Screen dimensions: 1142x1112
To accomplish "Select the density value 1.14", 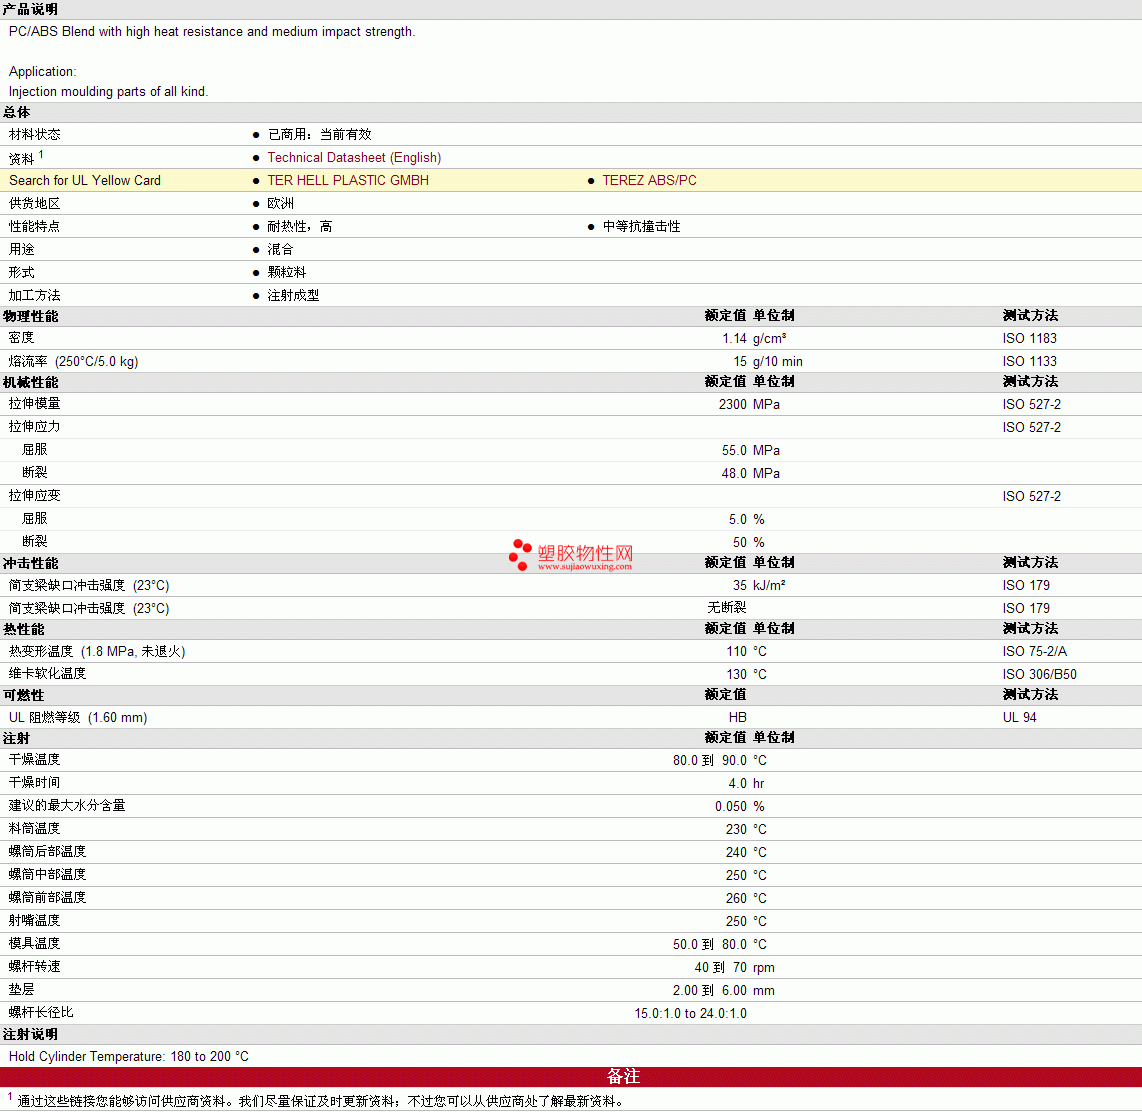I will pyautogui.click(x=734, y=339).
